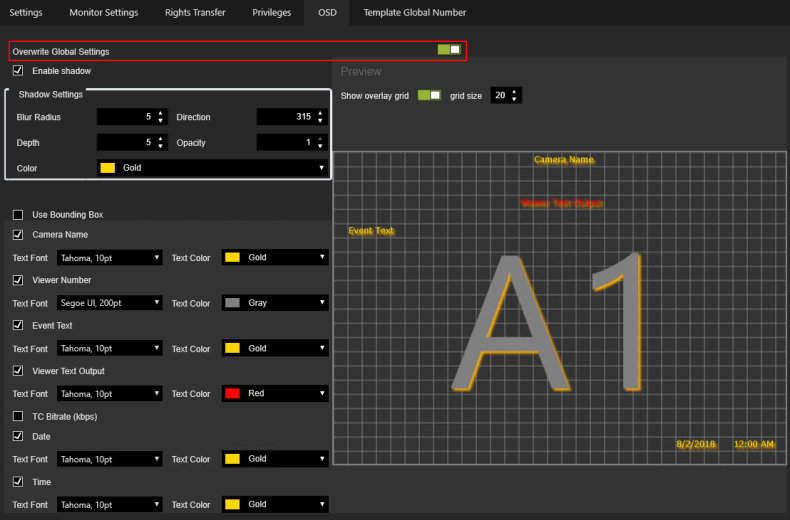Select Viewer Text Output in preview
Screen dimensions: 790x520
coord(561,203)
